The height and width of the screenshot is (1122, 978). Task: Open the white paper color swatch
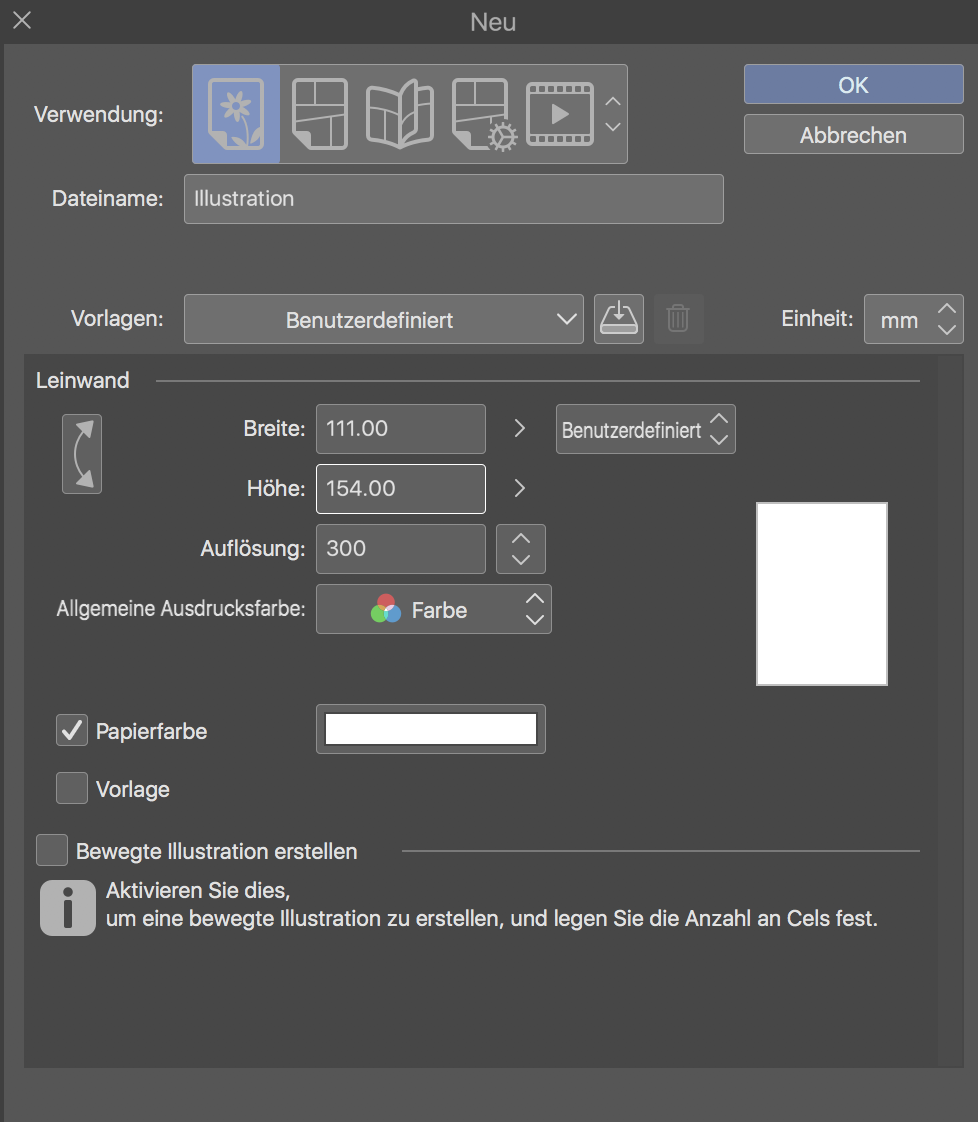[431, 729]
